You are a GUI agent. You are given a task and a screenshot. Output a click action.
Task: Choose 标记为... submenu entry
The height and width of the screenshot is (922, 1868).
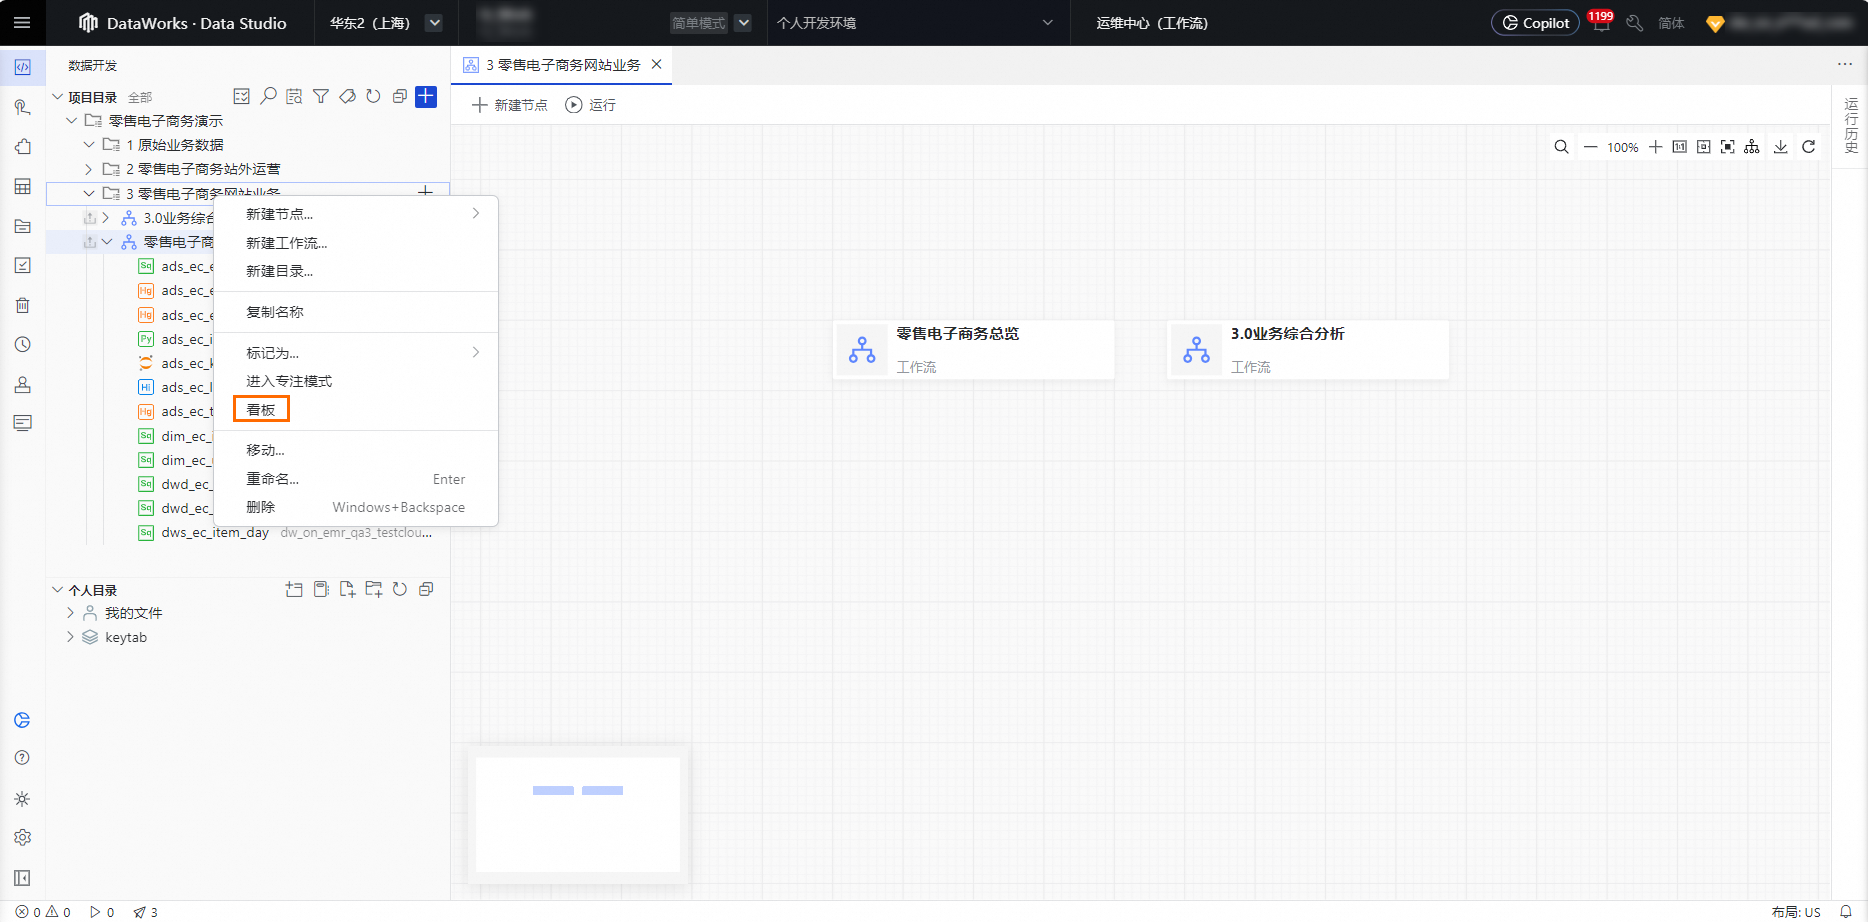point(356,353)
